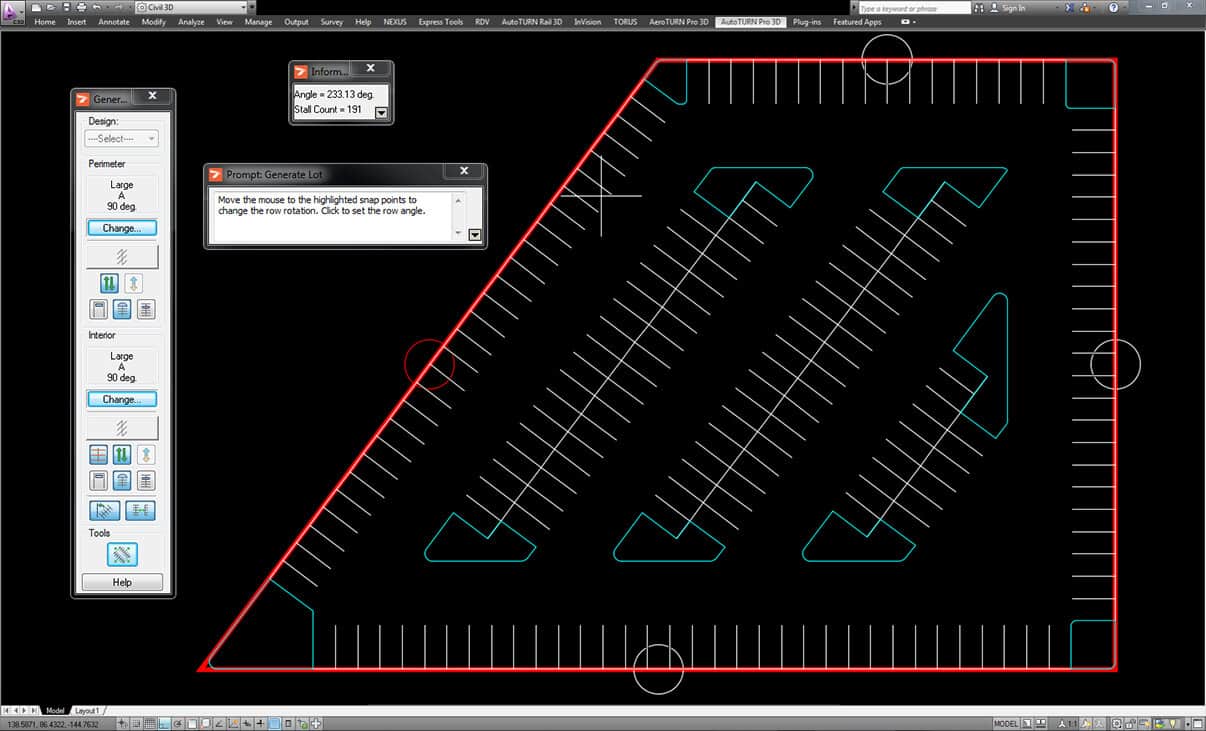1206x731 pixels.
Task: Click Change... button under Perimeter
Action: pos(122,228)
